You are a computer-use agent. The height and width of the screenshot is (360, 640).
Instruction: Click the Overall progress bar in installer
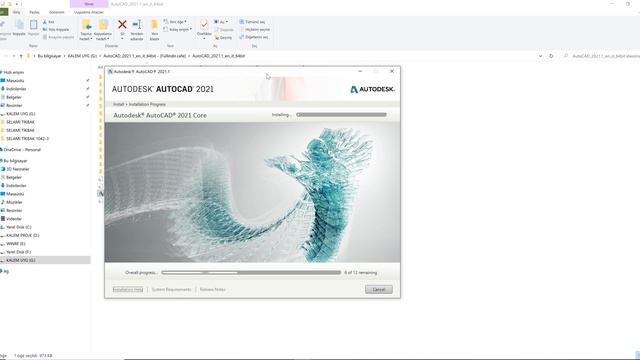click(251, 272)
